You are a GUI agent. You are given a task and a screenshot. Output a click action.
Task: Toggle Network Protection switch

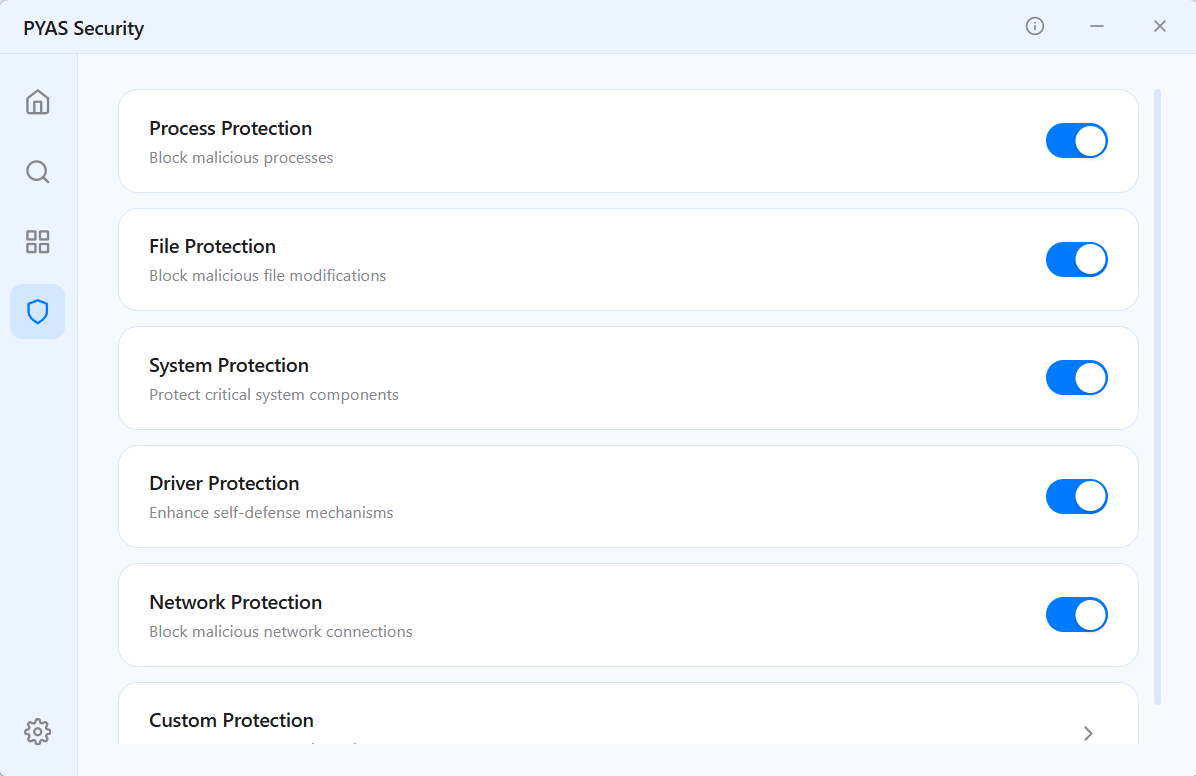1076,614
